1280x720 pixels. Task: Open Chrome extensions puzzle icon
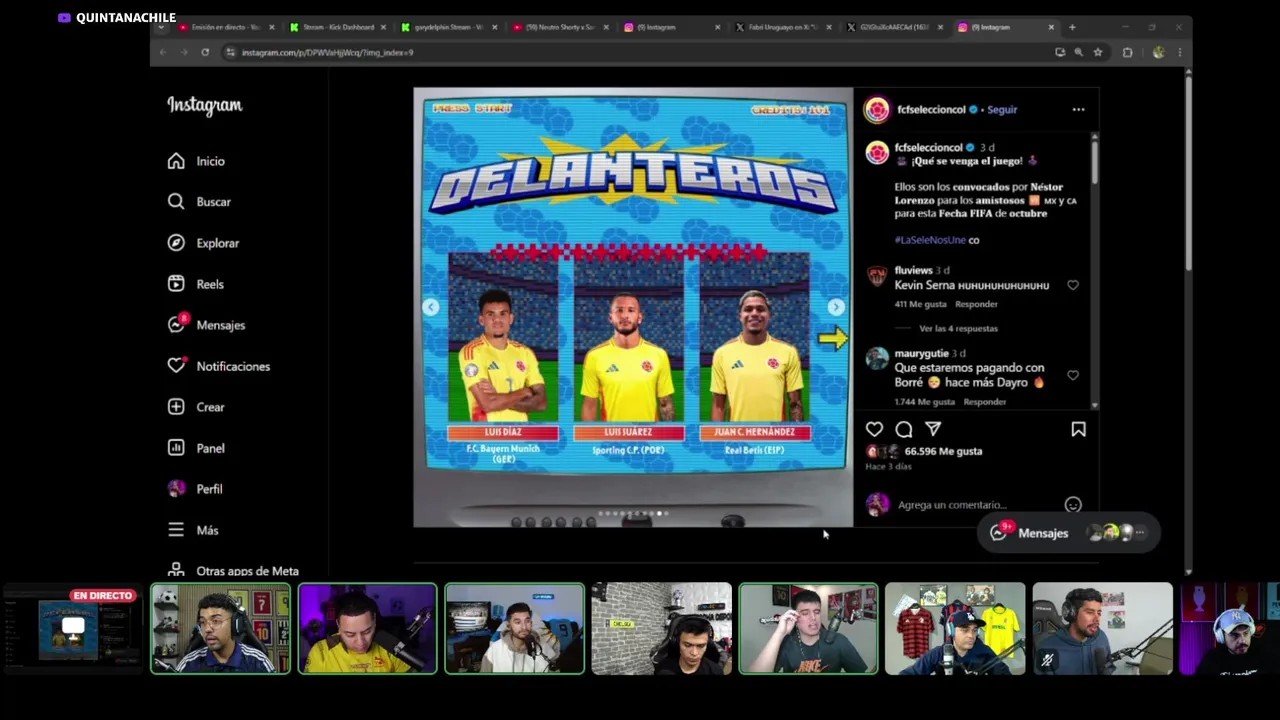click(1128, 52)
